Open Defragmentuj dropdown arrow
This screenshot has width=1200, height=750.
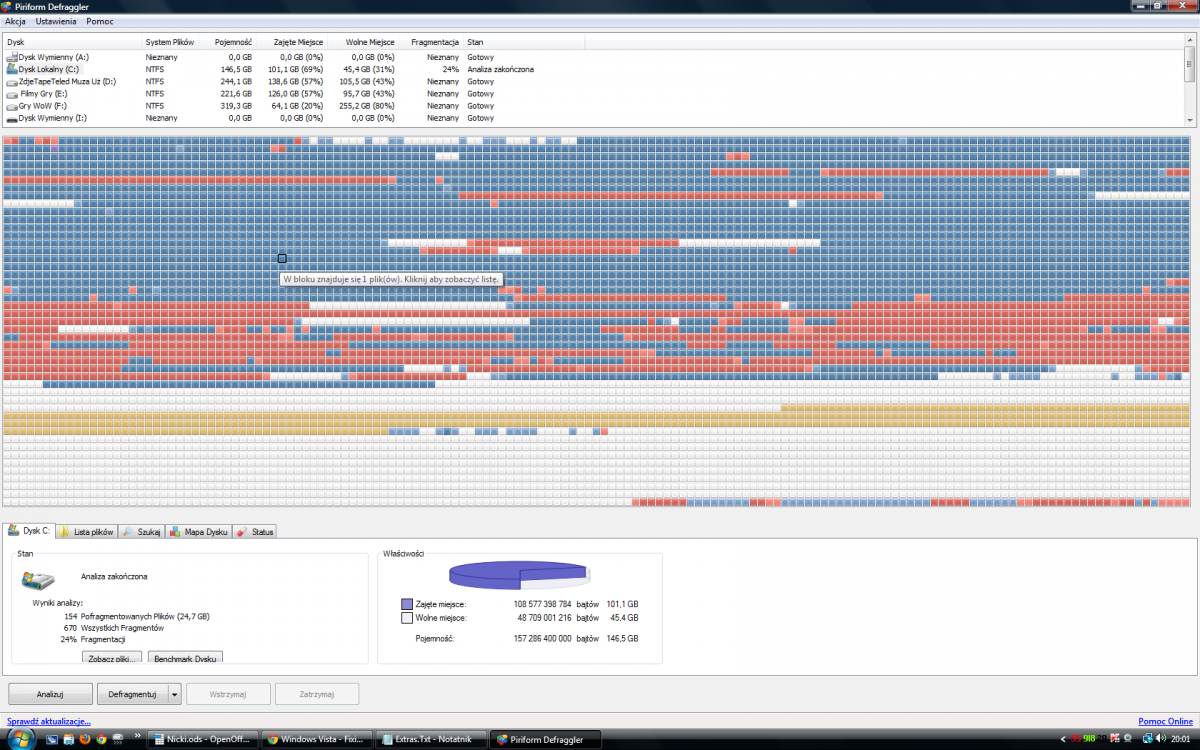point(175,694)
